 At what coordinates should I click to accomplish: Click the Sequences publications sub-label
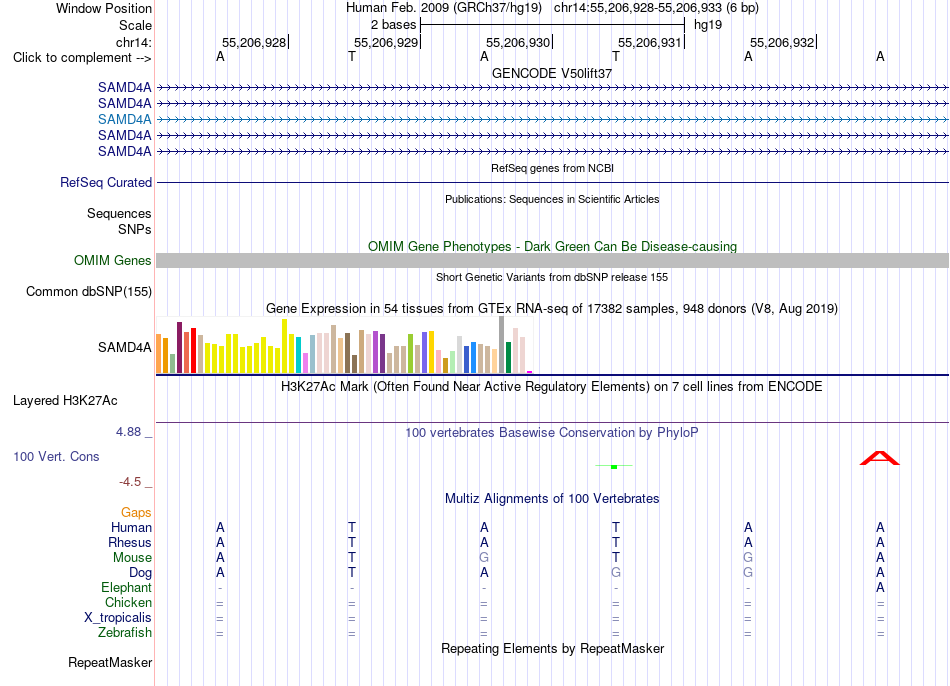pos(119,213)
